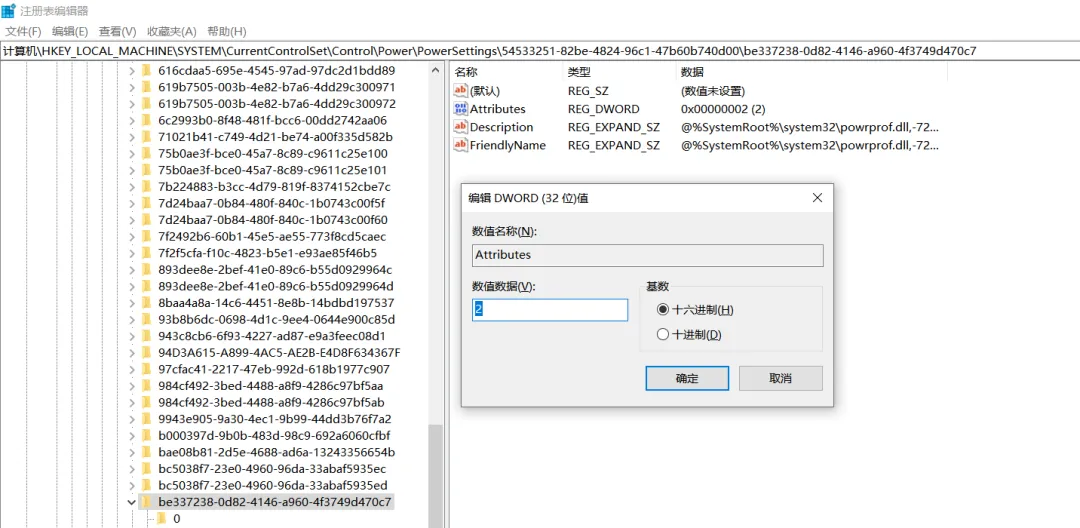This screenshot has height=528, width=1080.
Task: Click folder icon of 943c8cb6-6f93-4227-ad87-e9a3feec08d1
Action: (146, 336)
